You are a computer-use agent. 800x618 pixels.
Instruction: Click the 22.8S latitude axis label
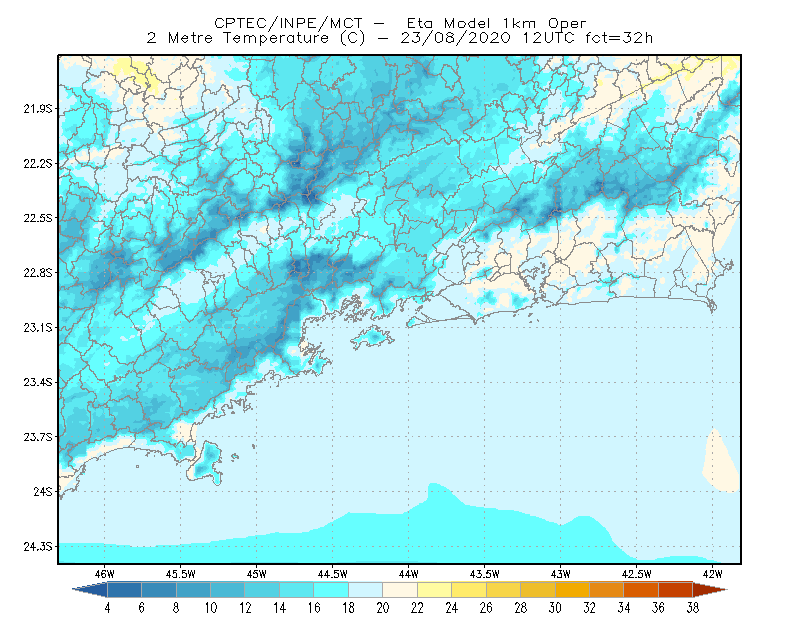pyautogui.click(x=38, y=273)
